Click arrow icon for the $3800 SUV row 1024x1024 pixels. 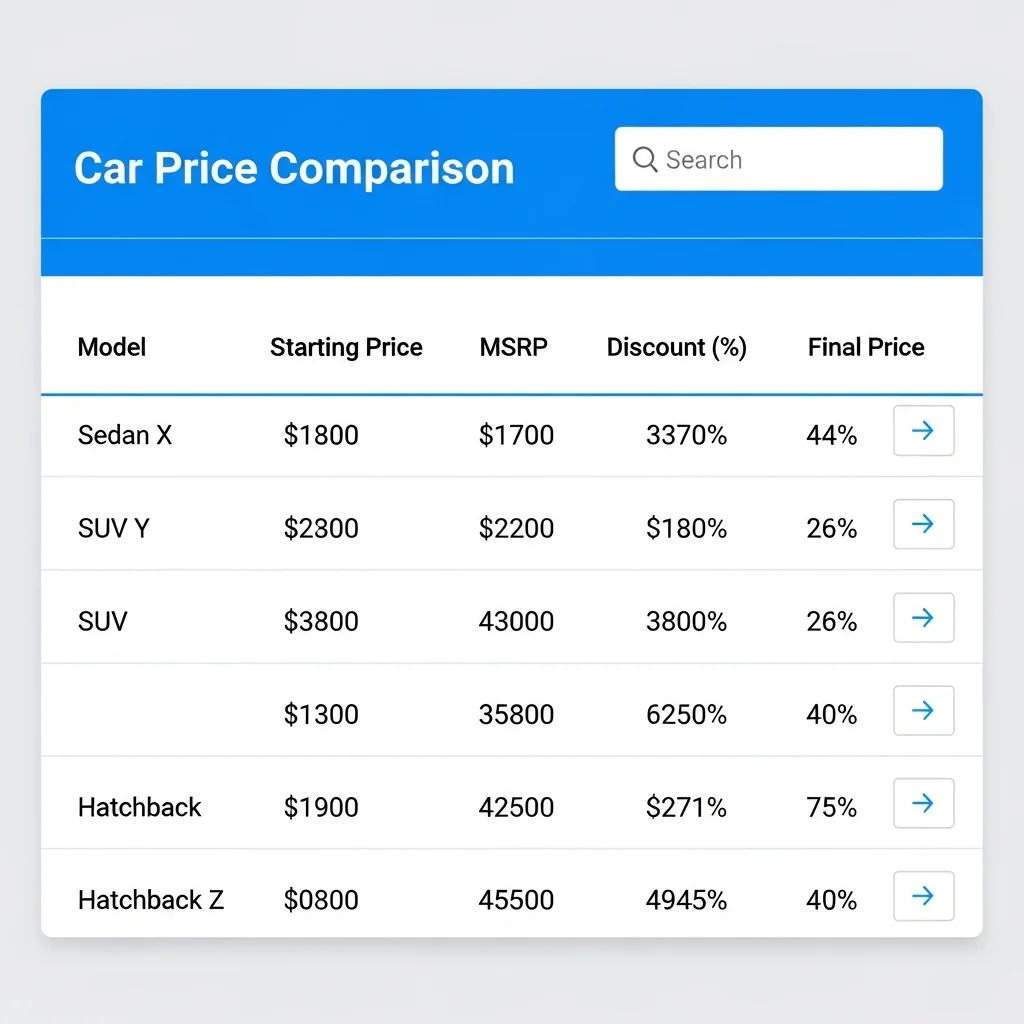(x=923, y=618)
